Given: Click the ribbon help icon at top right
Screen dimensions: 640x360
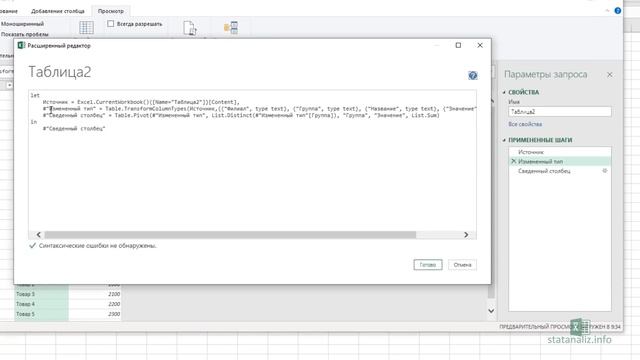Looking at the screenshot, I should [x=618, y=11].
